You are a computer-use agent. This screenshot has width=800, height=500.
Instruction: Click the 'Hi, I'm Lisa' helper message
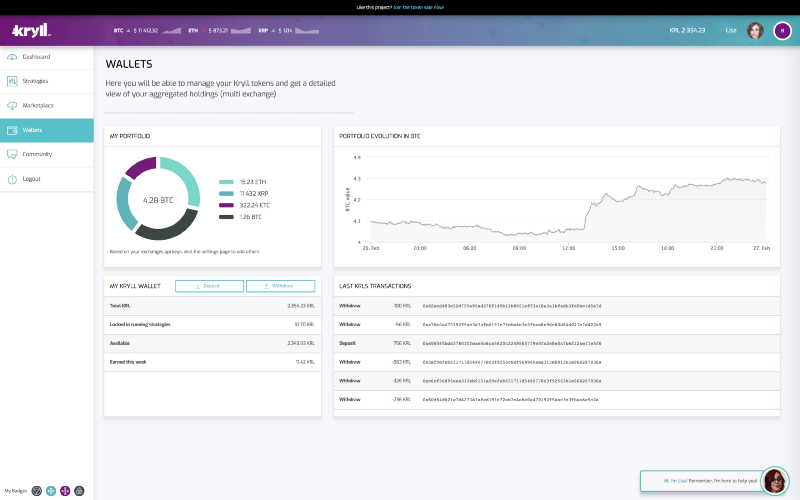(710, 481)
